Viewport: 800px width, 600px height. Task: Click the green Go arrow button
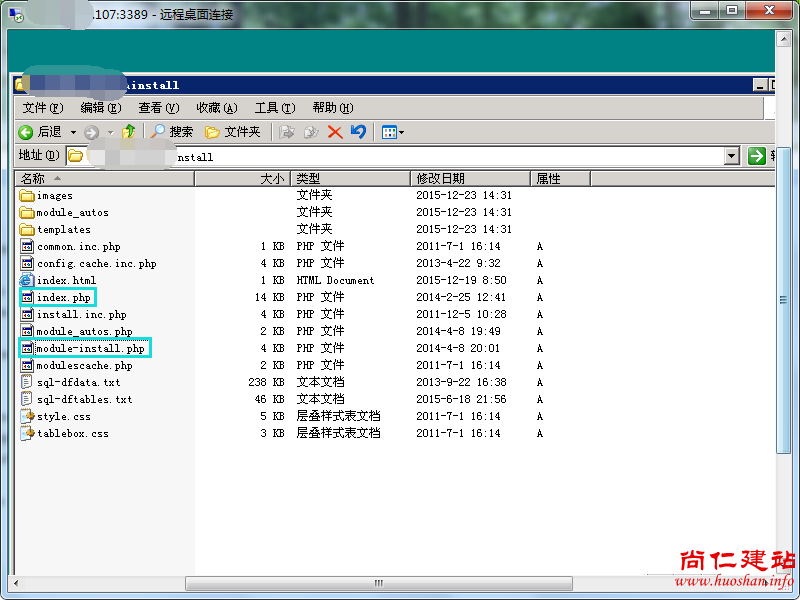point(756,156)
